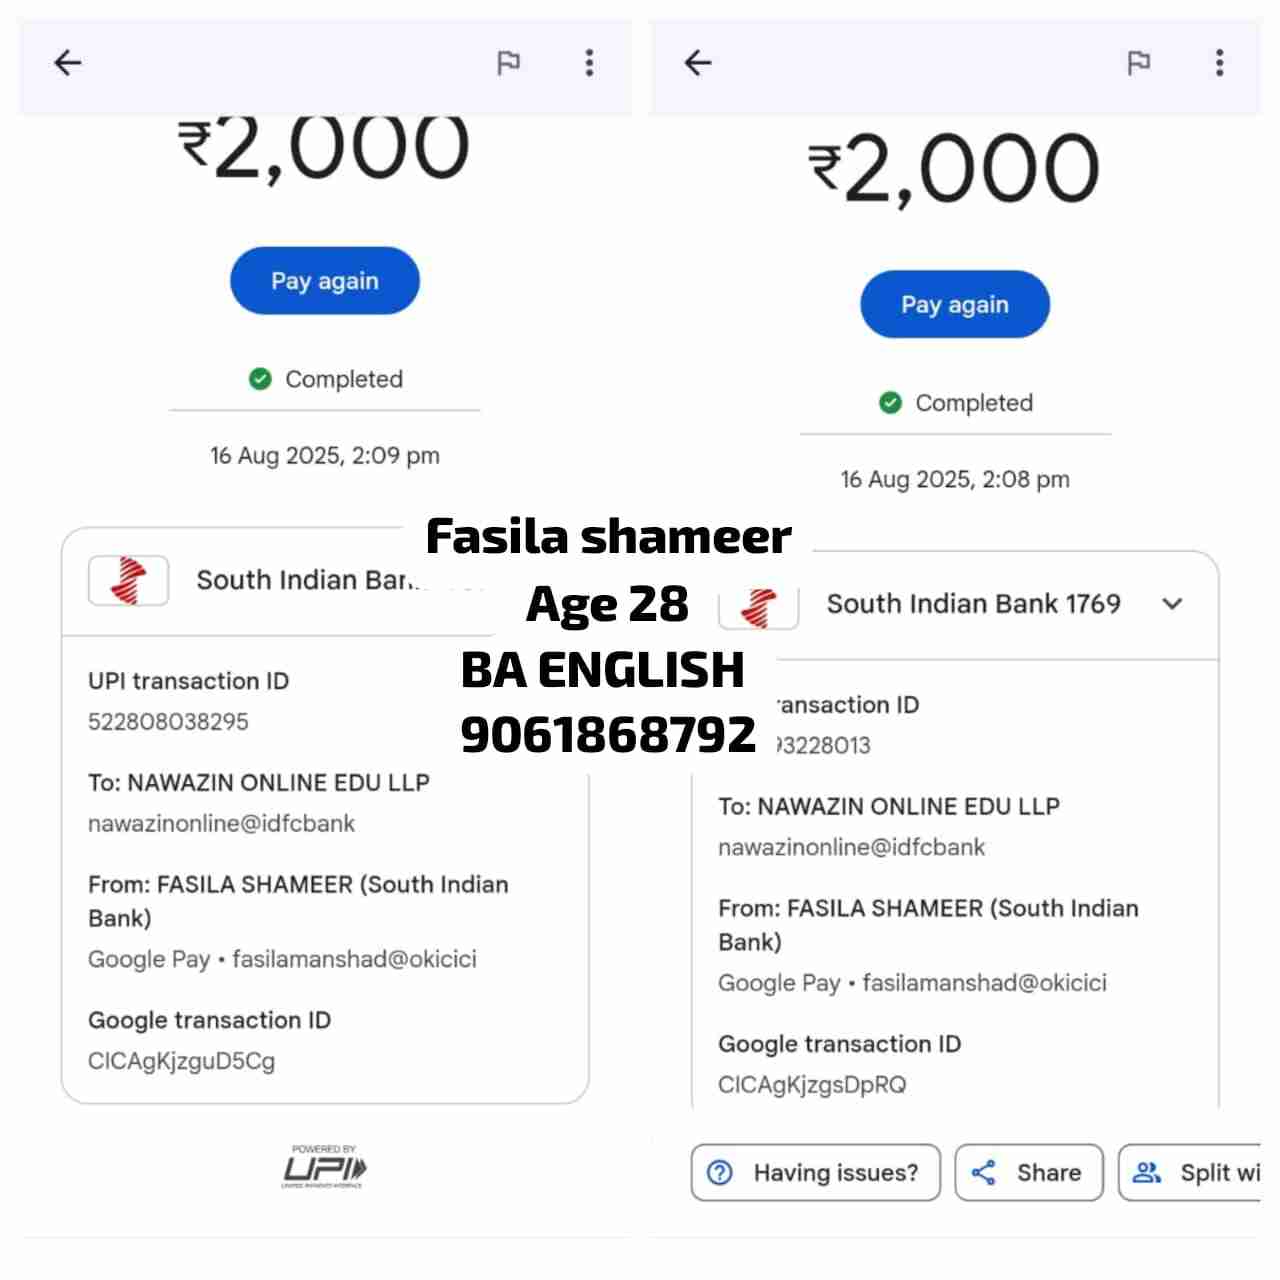The height and width of the screenshot is (1280, 1280).
Task: Tap the Share button
Action: [1029, 1172]
